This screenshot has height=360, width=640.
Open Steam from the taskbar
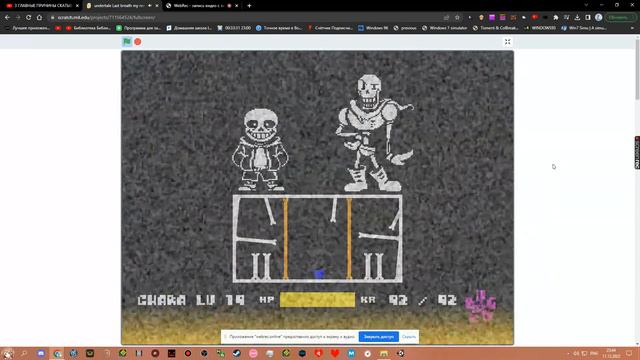click(237, 353)
